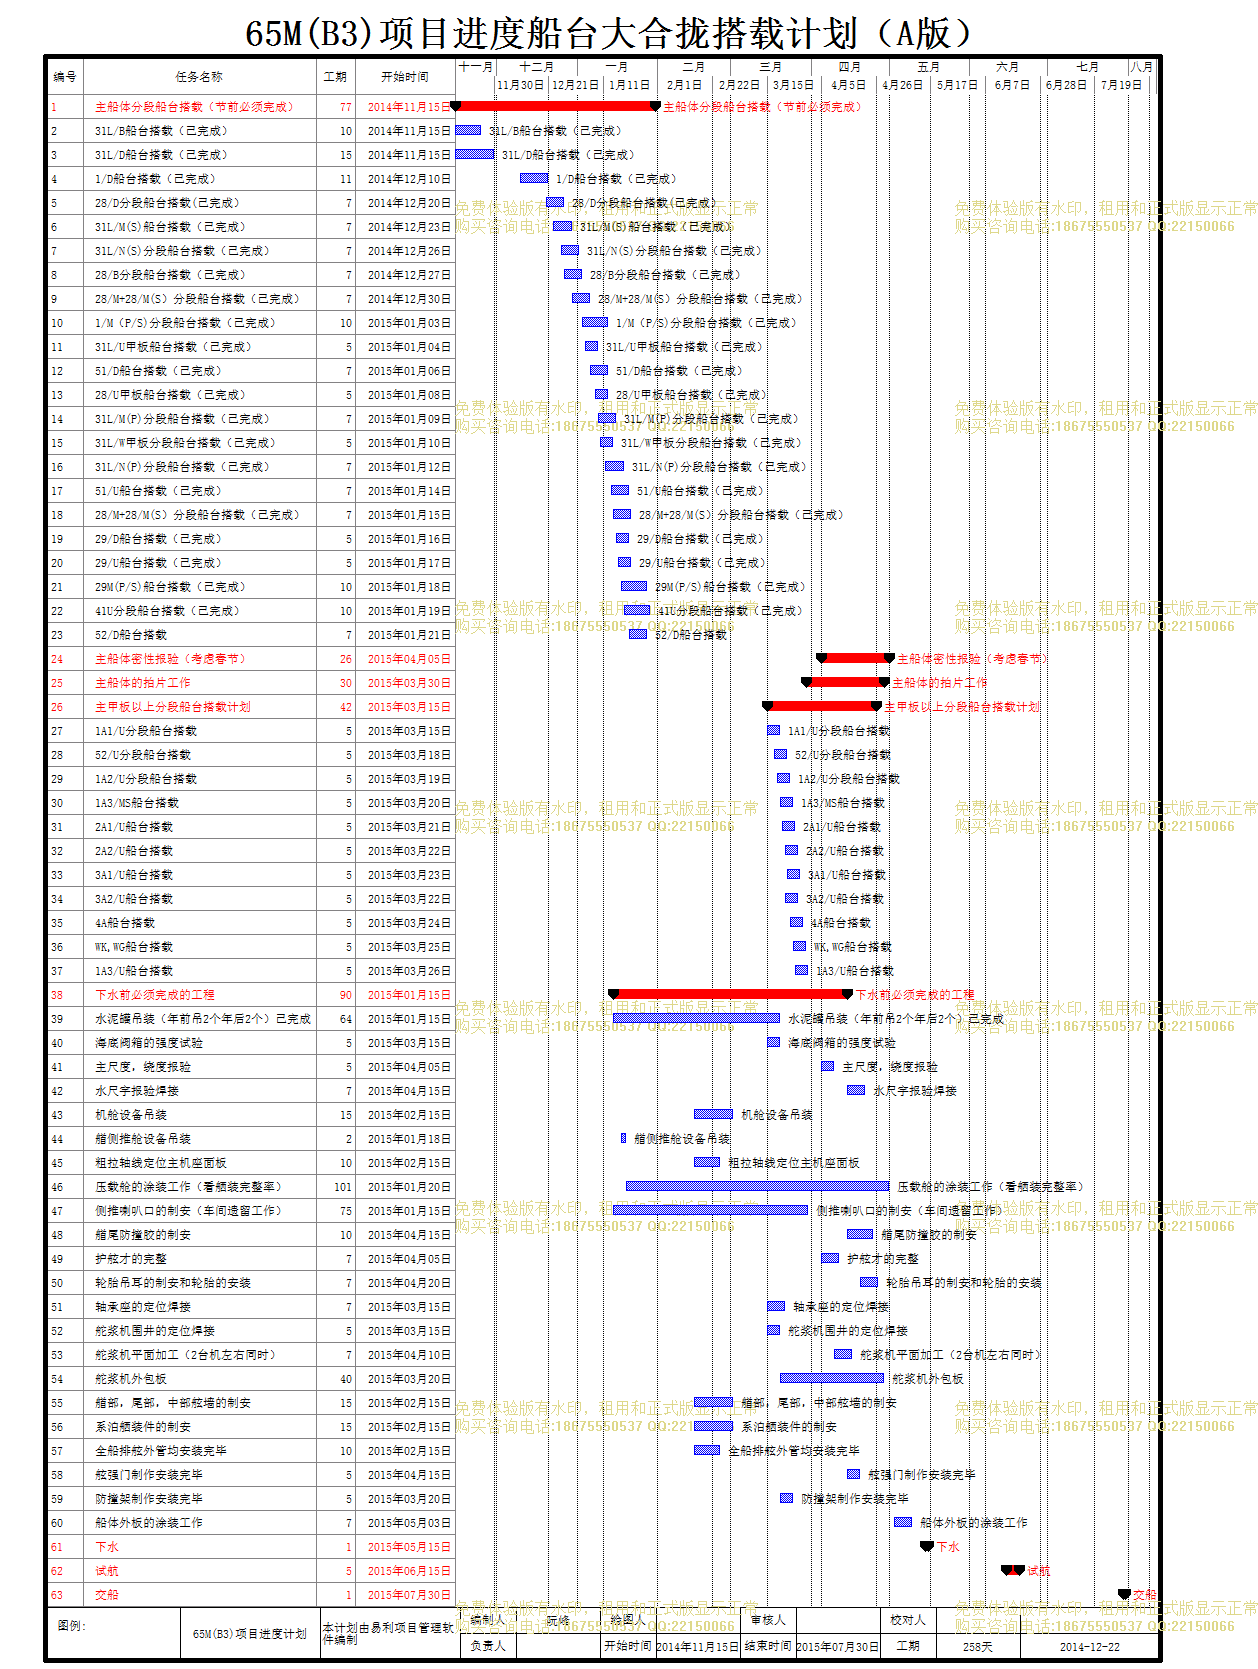The height and width of the screenshot is (1669, 1258).
Task: Click the chart title 65M(B3)项目进度船台大合拢搭载计划
Action: (609, 33)
